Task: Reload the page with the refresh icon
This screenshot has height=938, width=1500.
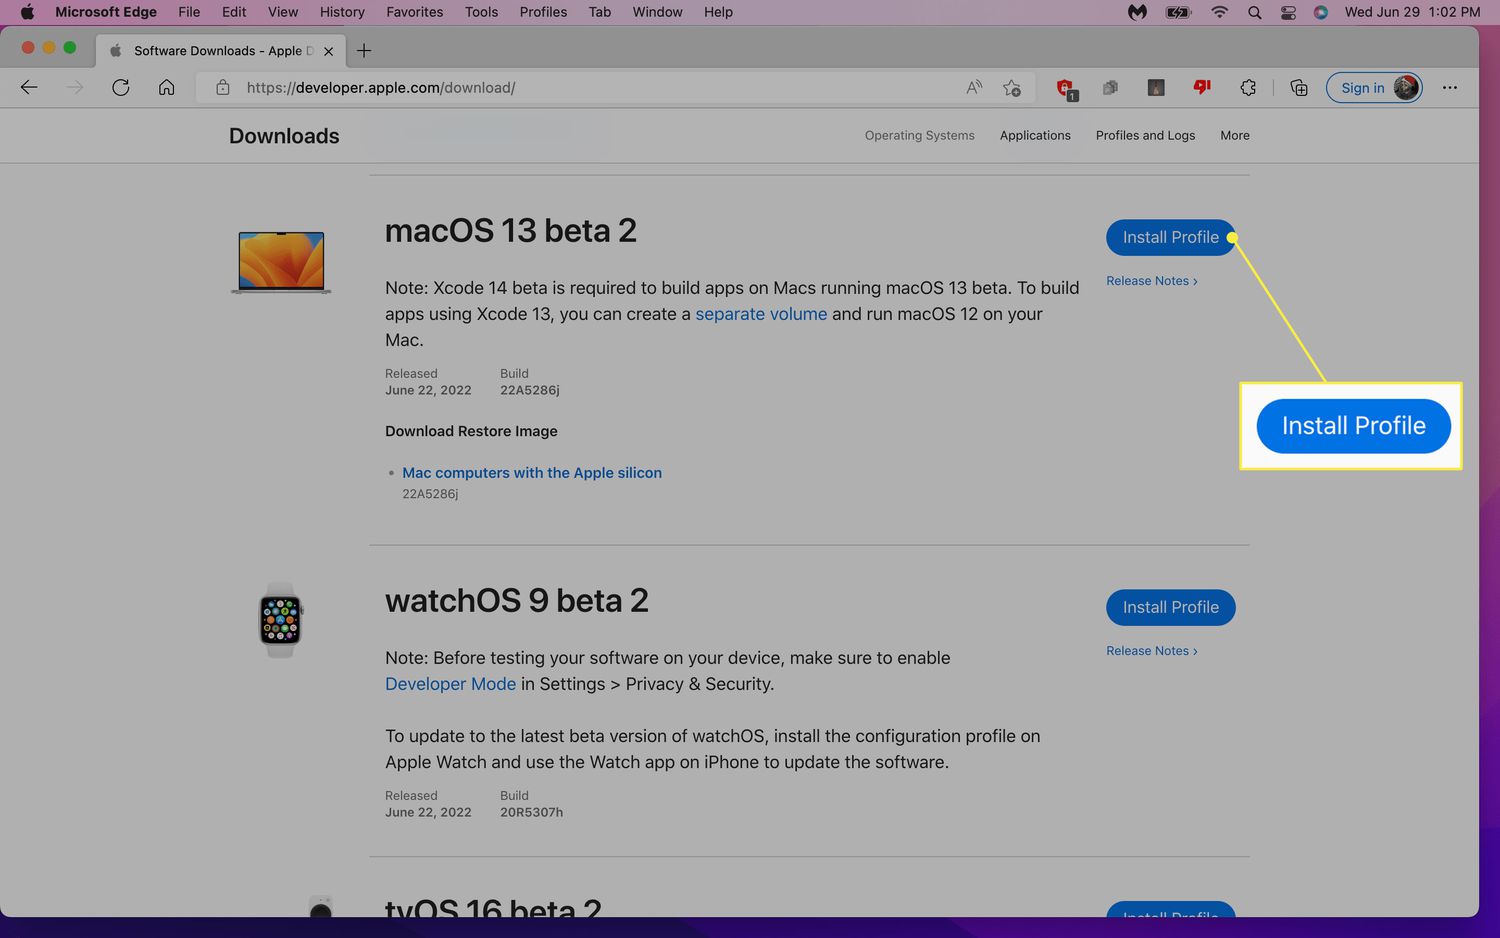Action: [x=121, y=88]
